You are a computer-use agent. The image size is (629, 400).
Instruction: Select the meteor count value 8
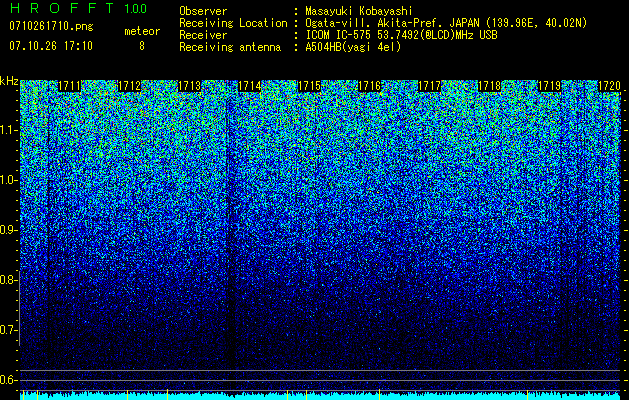[x=142, y=46]
